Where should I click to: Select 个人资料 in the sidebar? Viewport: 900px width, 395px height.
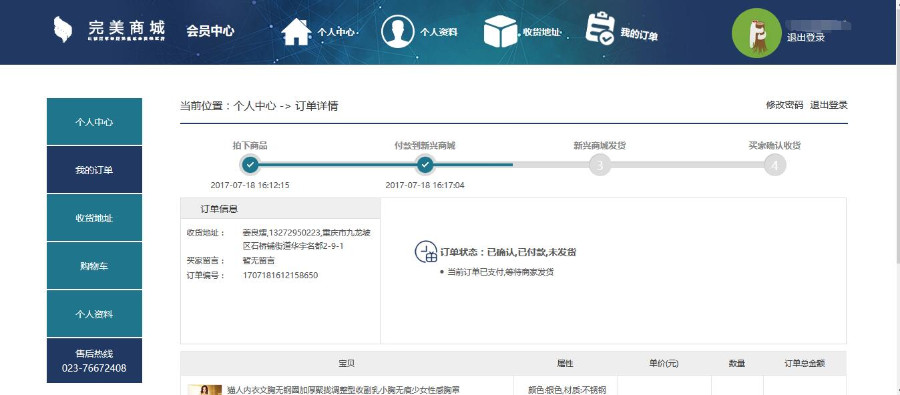(x=94, y=314)
